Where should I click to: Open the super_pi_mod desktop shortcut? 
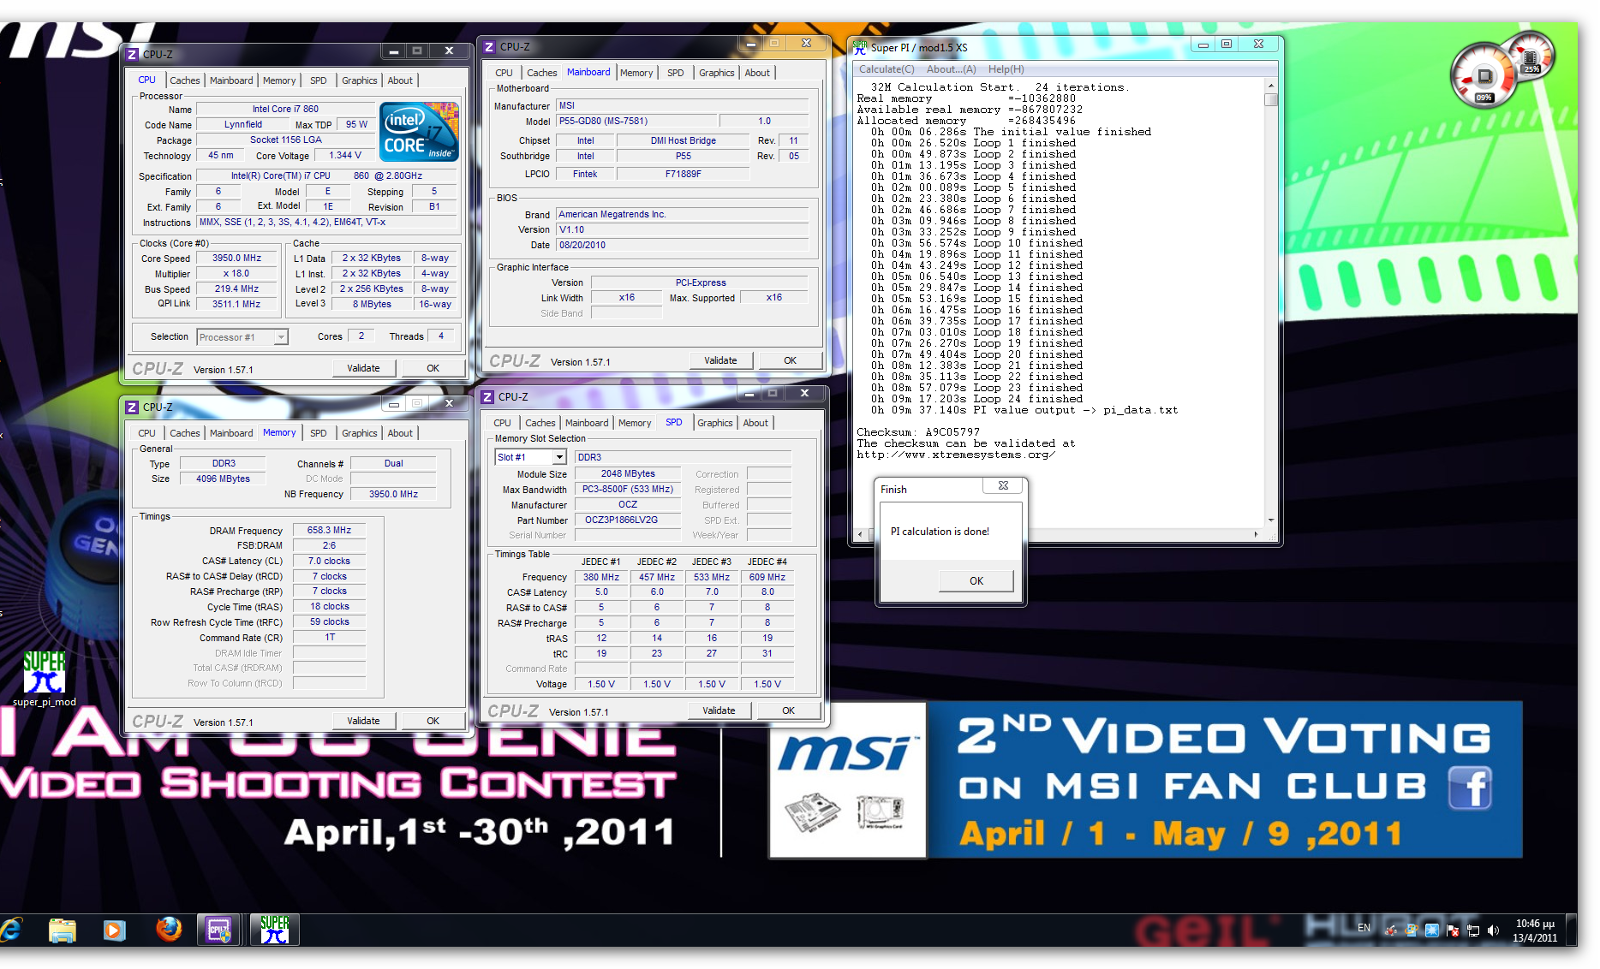click(x=44, y=679)
